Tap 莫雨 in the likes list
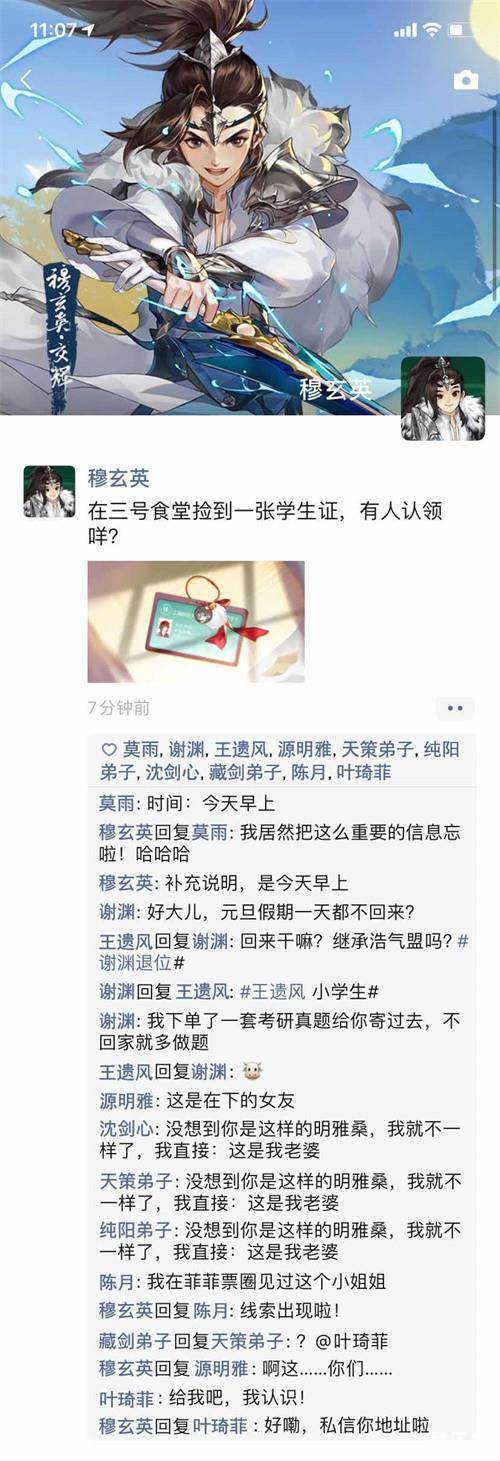 [140, 749]
